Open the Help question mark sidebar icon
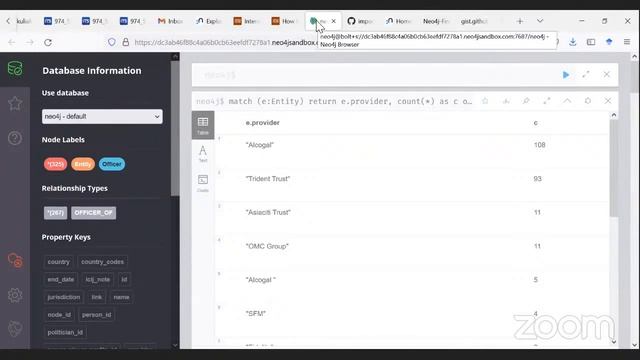The width and height of the screenshot is (640, 360). 15,138
